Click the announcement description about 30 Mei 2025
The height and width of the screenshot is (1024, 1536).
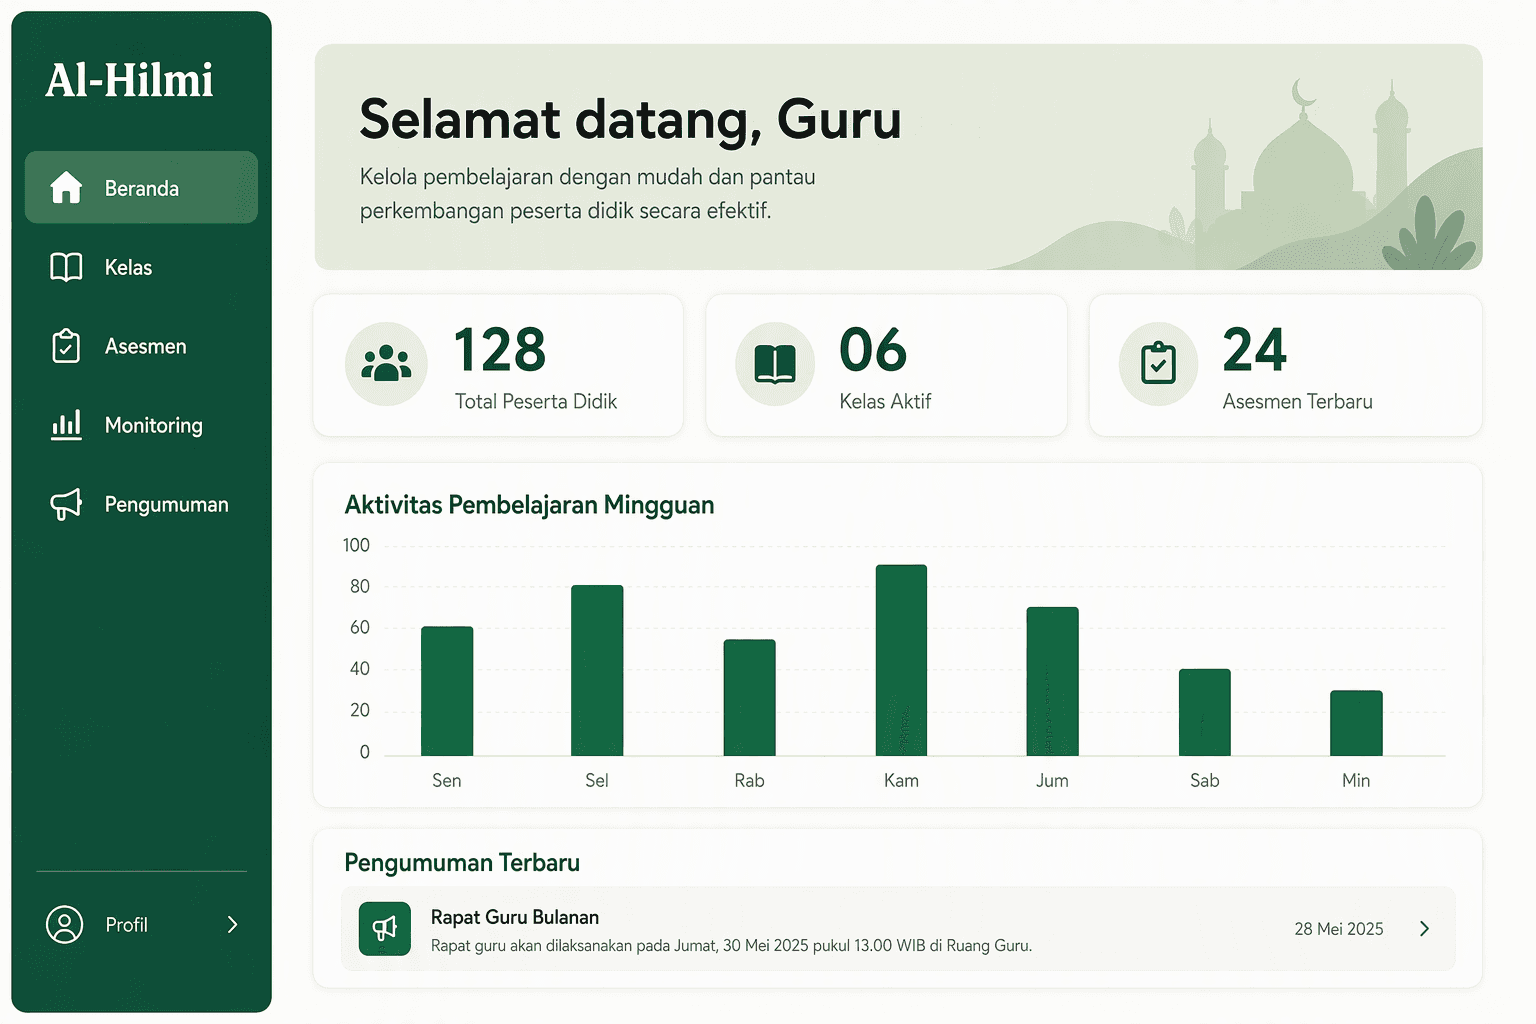[731, 946]
